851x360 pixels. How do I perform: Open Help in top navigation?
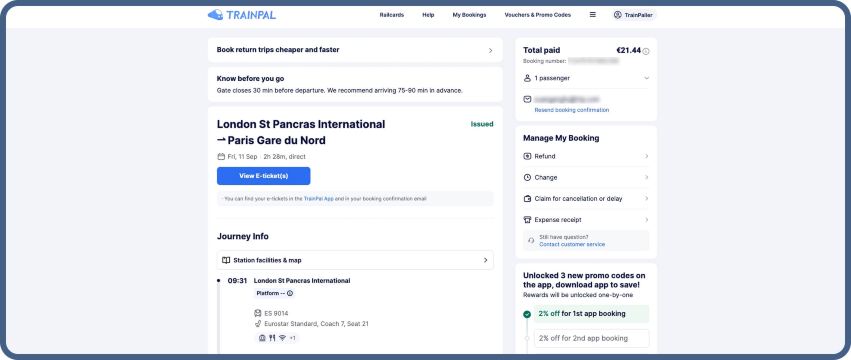coord(428,15)
